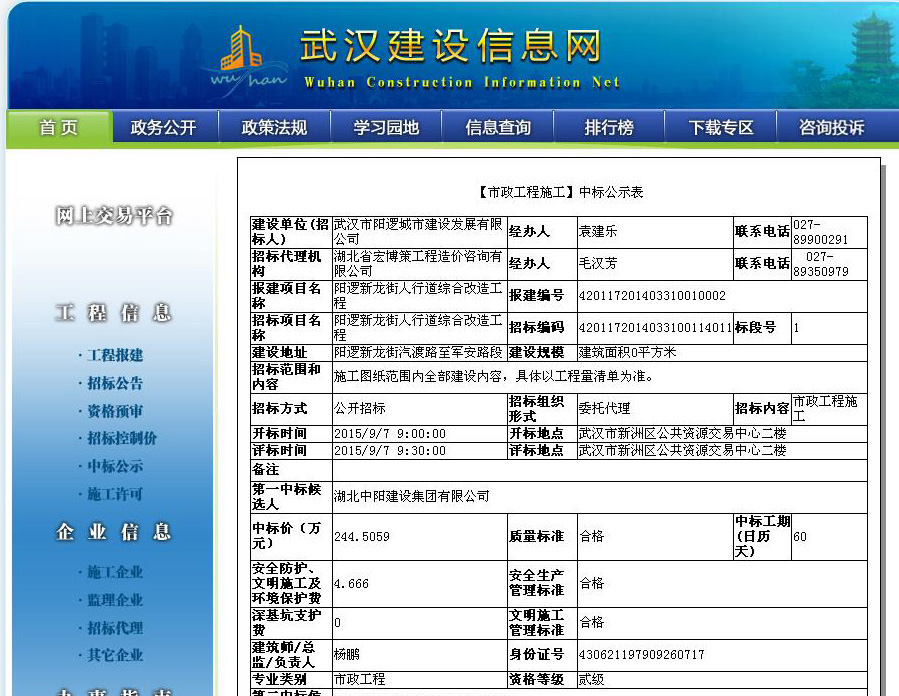Open the 下载专区 downloads section
This screenshot has width=899, height=696.
click(719, 127)
